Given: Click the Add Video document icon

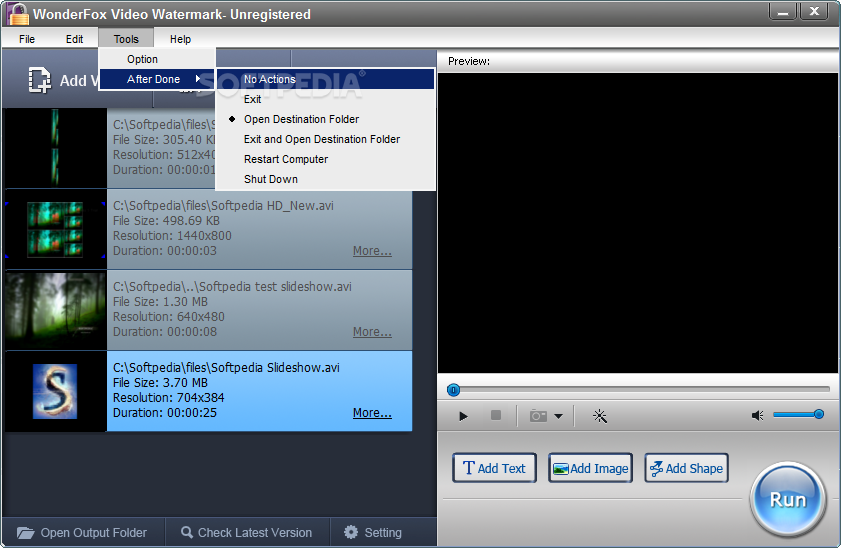Looking at the screenshot, I should coord(39,80).
